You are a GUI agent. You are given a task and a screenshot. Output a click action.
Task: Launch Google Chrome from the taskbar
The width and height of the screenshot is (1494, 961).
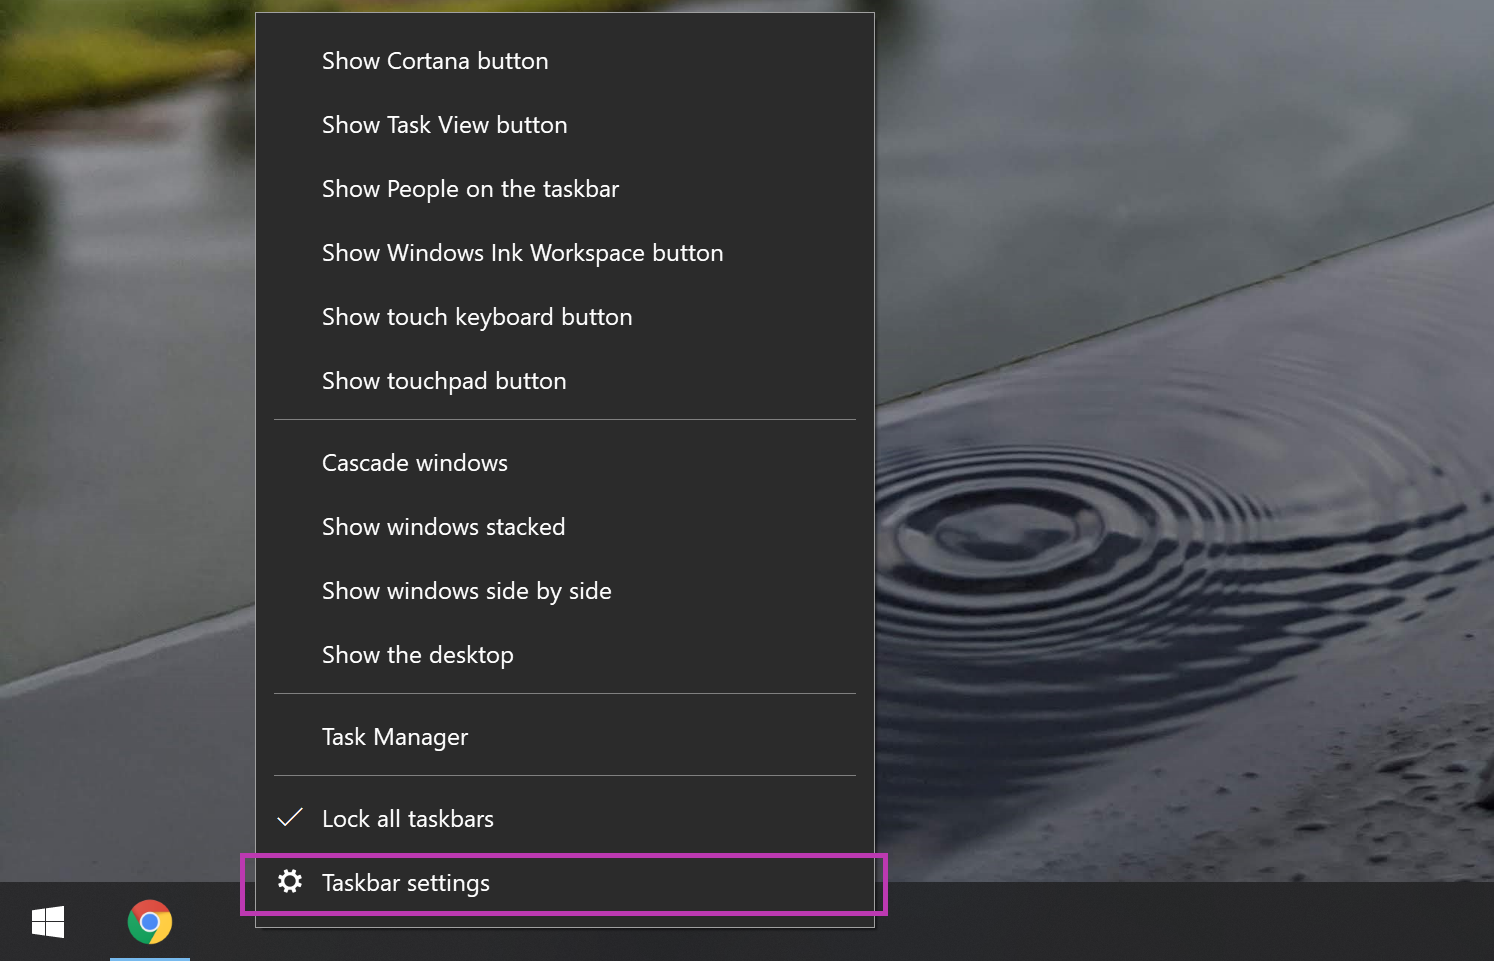click(x=149, y=922)
